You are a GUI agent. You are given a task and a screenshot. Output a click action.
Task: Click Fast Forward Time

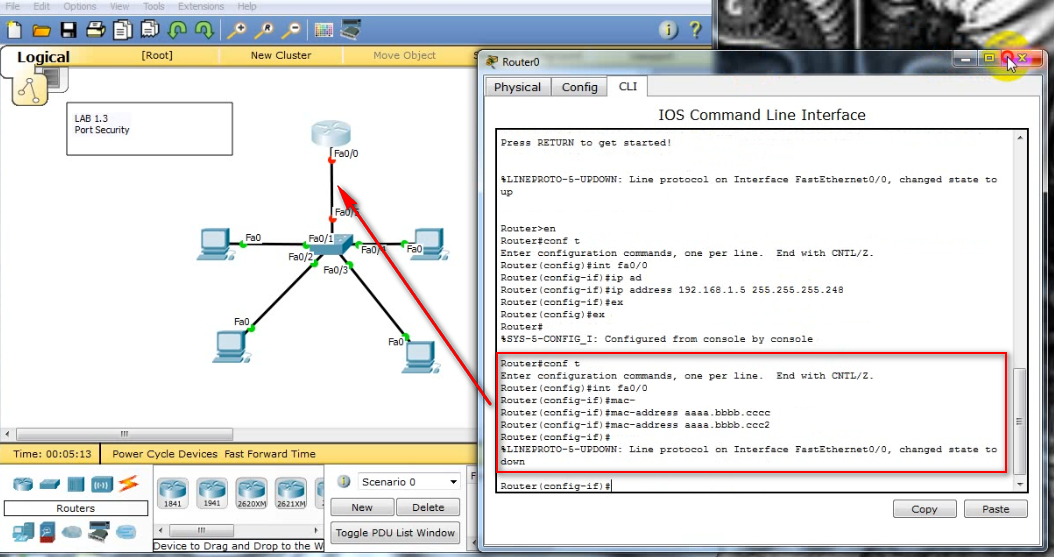tap(270, 454)
